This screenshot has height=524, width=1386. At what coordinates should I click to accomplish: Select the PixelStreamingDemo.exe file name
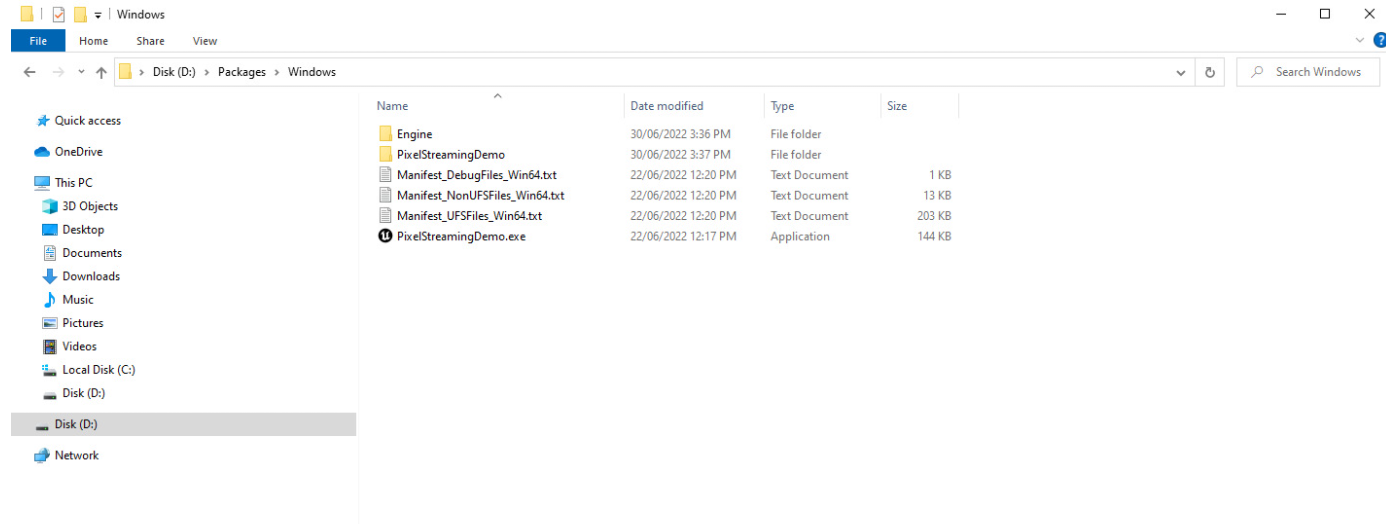pyautogui.click(x=461, y=237)
